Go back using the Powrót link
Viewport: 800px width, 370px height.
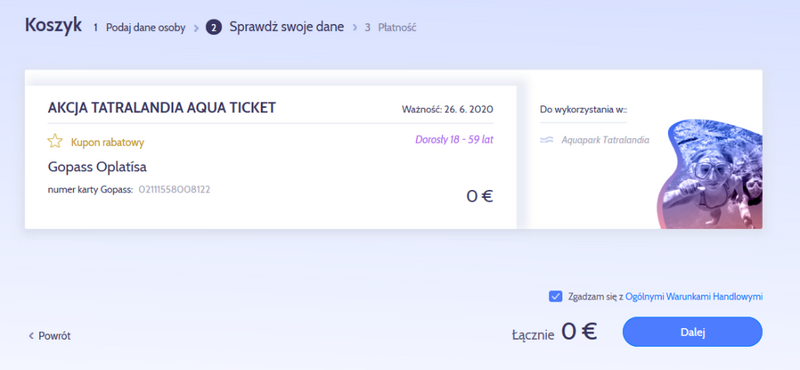[x=49, y=336]
